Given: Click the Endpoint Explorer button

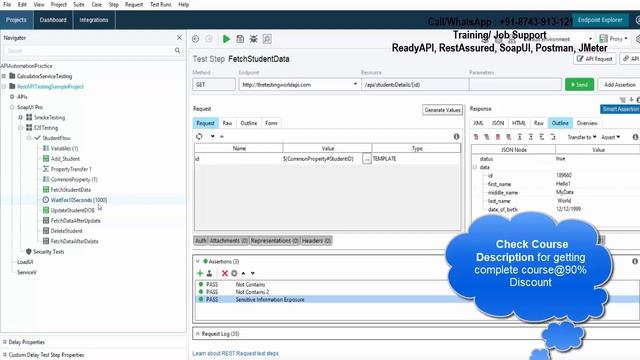Looking at the screenshot, I should coord(600,20).
